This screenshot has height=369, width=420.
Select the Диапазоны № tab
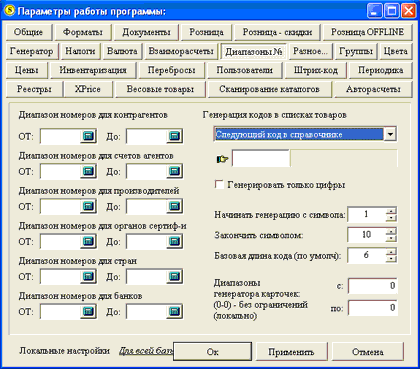253,51
